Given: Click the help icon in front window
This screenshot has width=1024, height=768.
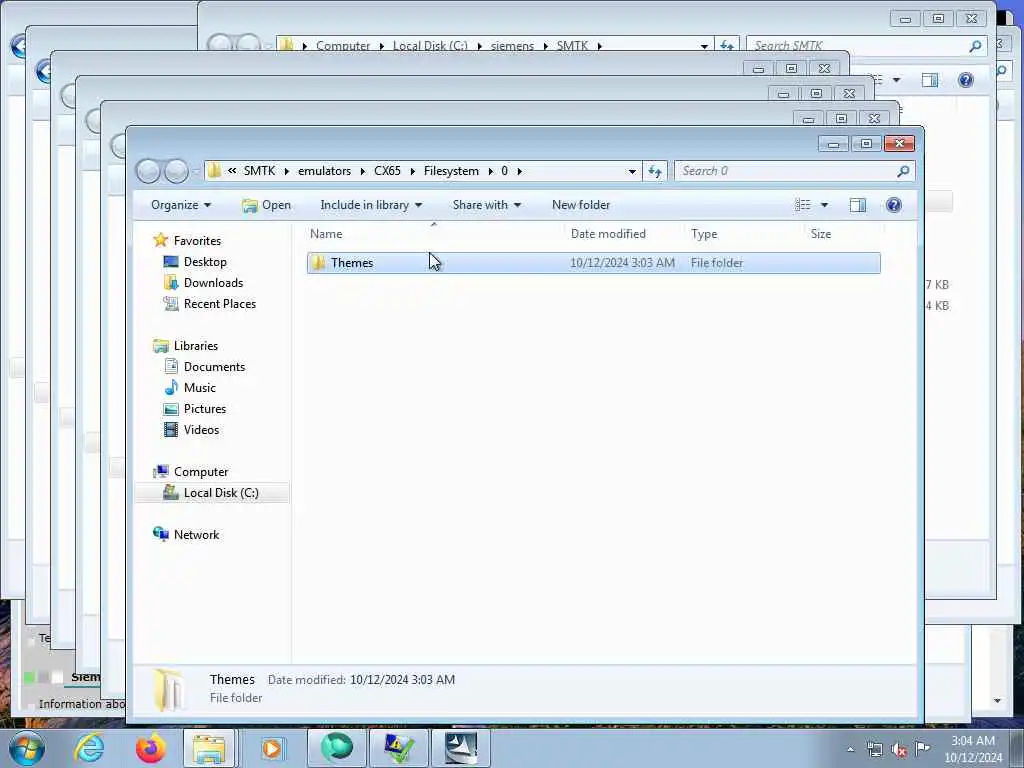Looking at the screenshot, I should coord(893,205).
